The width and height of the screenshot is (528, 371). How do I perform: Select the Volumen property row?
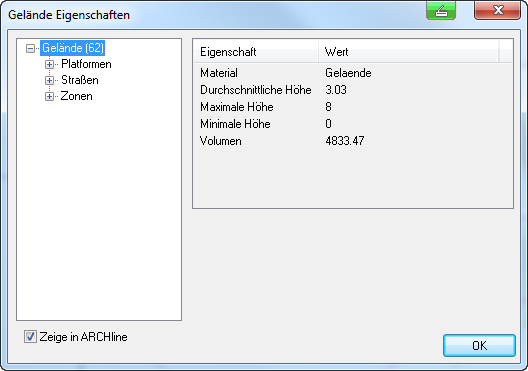353,141
